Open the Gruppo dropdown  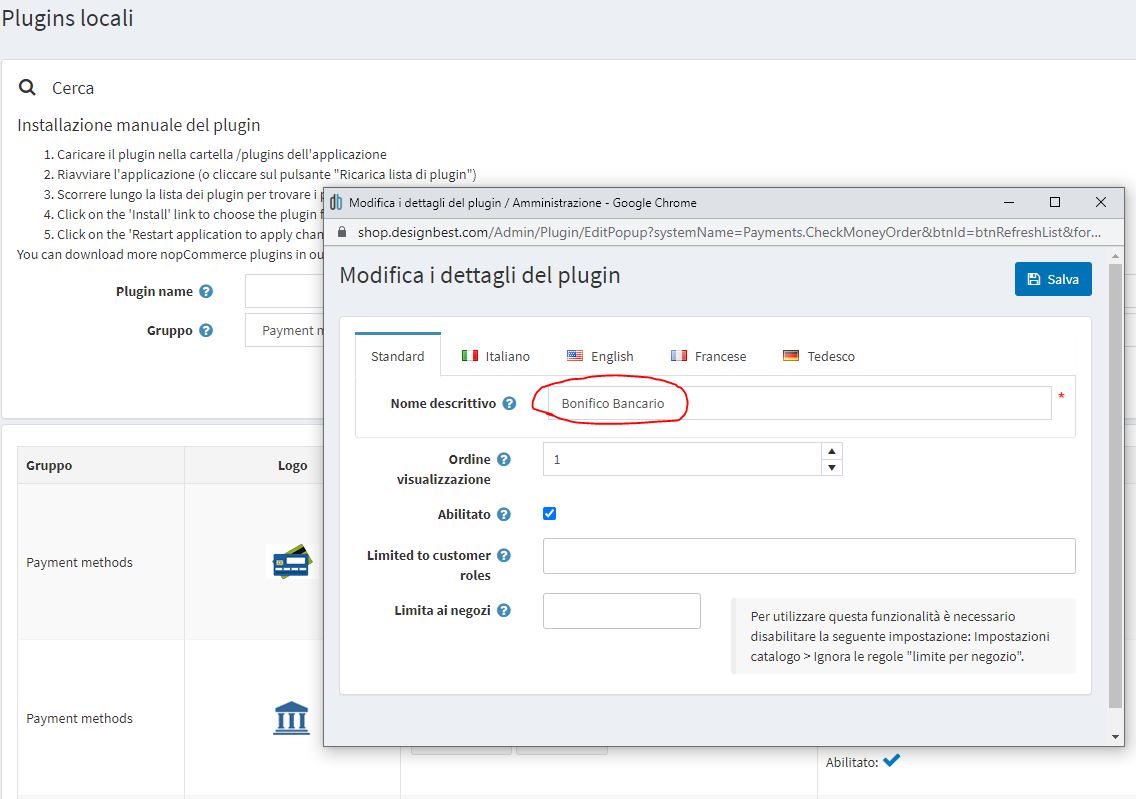[x=285, y=331]
